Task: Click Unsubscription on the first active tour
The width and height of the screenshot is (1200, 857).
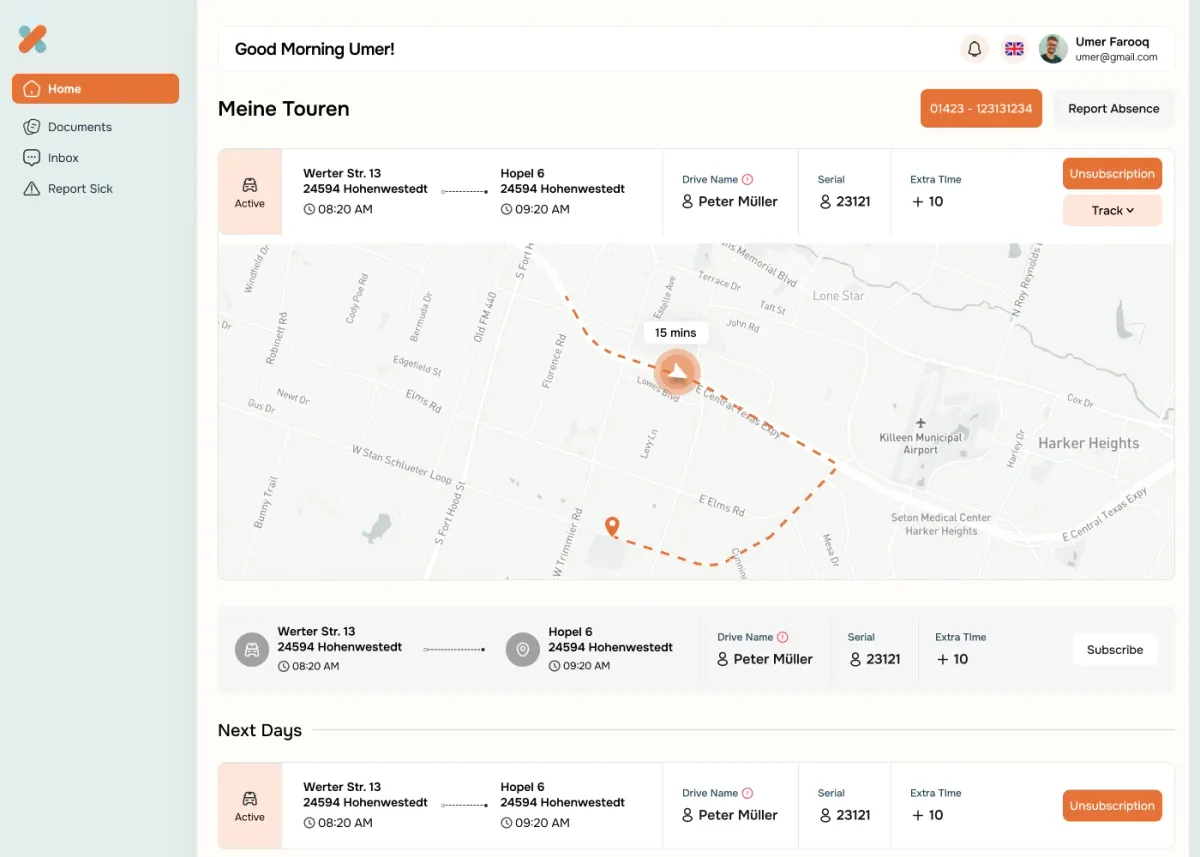Action: 1112,174
